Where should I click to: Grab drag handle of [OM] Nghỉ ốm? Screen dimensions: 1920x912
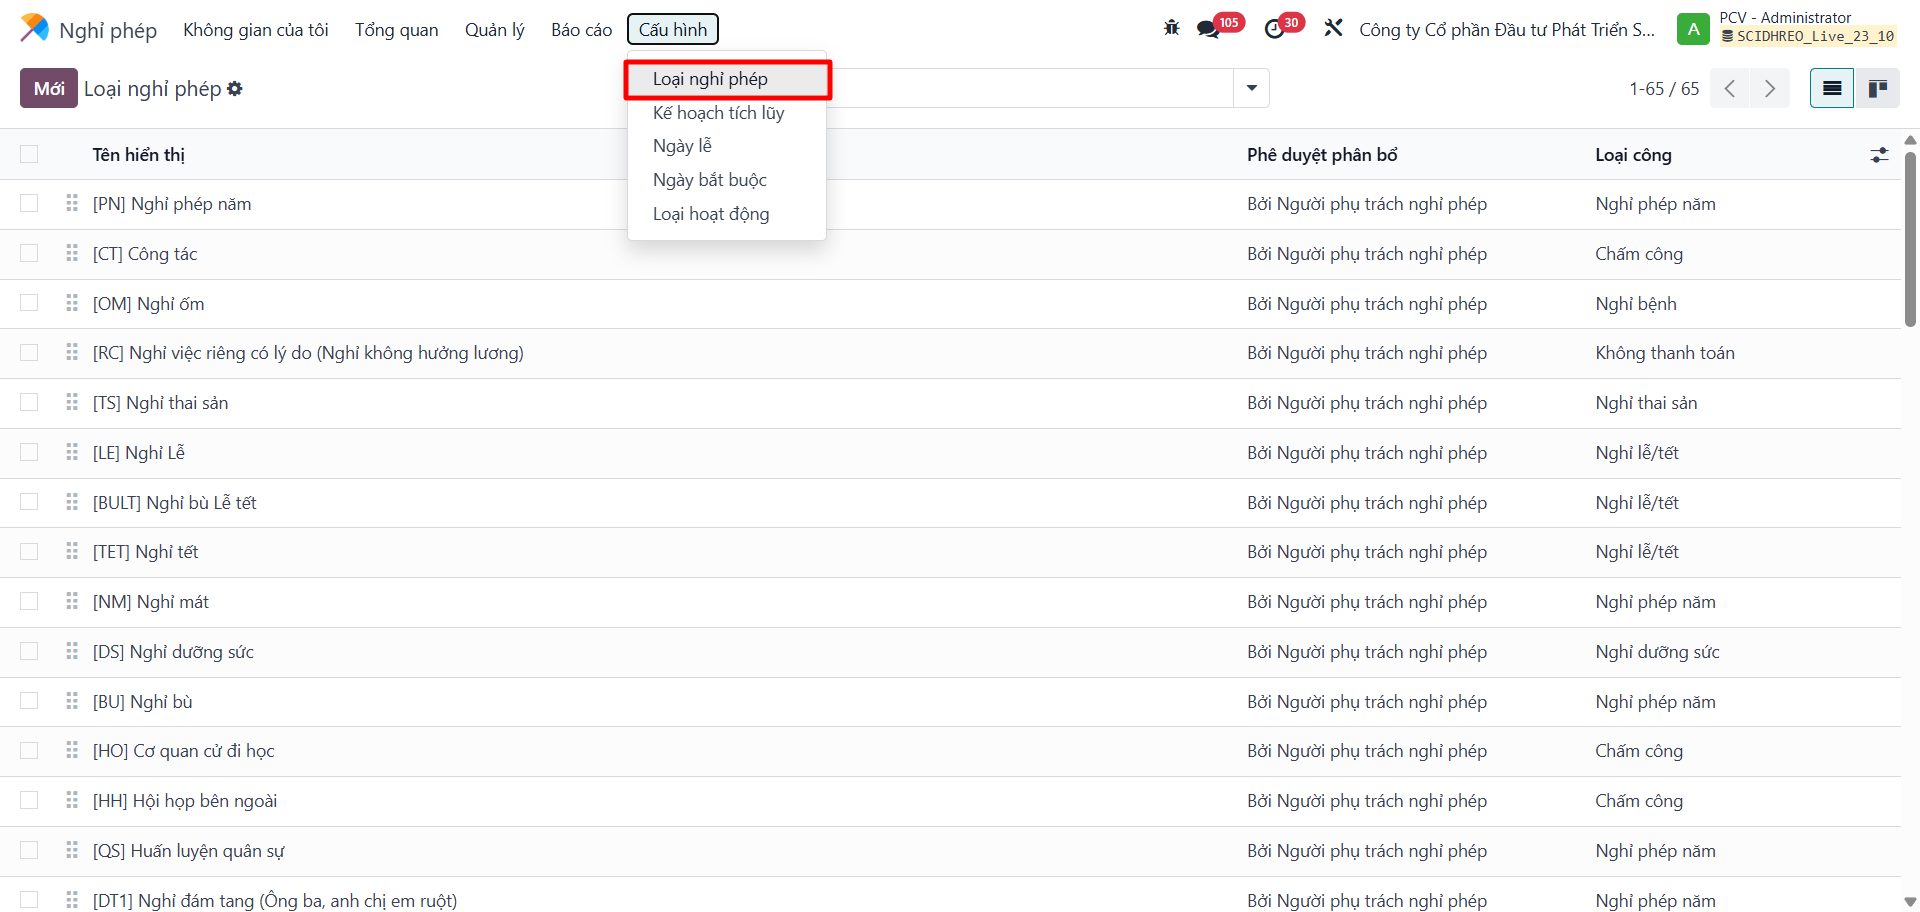point(72,303)
